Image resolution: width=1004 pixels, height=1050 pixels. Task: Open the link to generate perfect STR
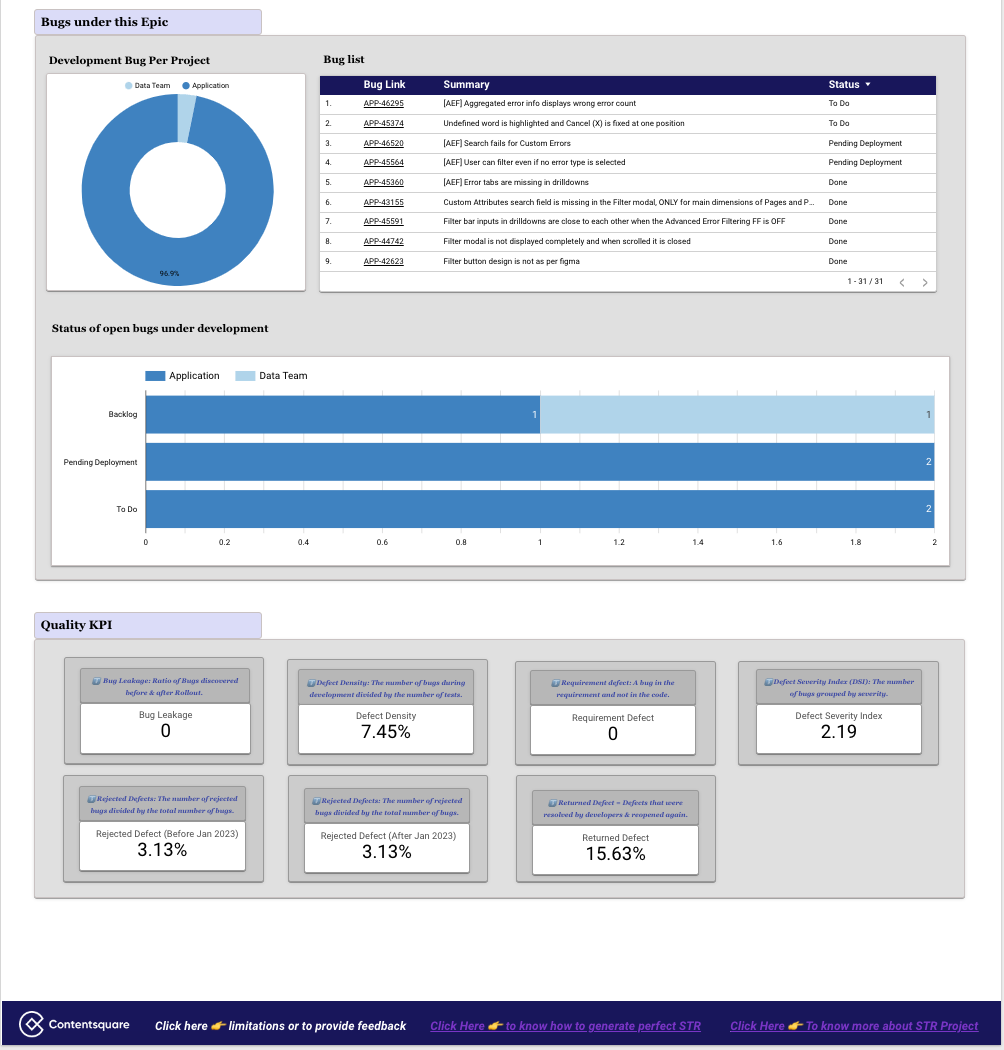[565, 1026]
